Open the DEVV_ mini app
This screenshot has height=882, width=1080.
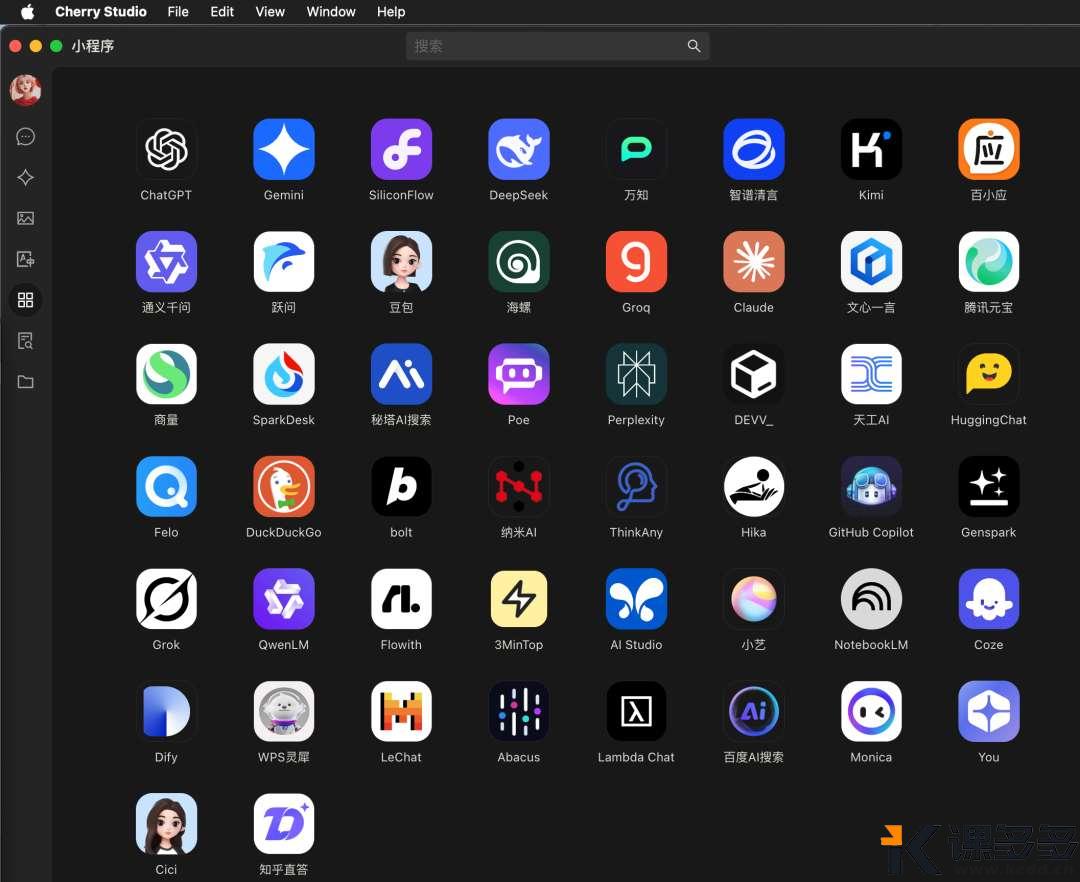pos(754,374)
